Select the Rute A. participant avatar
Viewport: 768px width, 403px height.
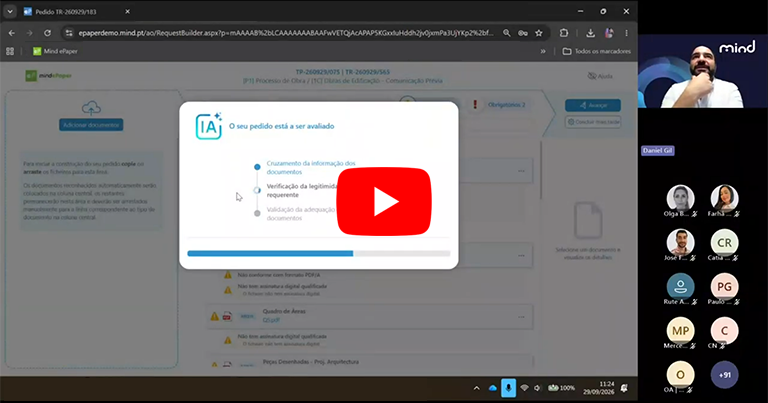coord(680,286)
